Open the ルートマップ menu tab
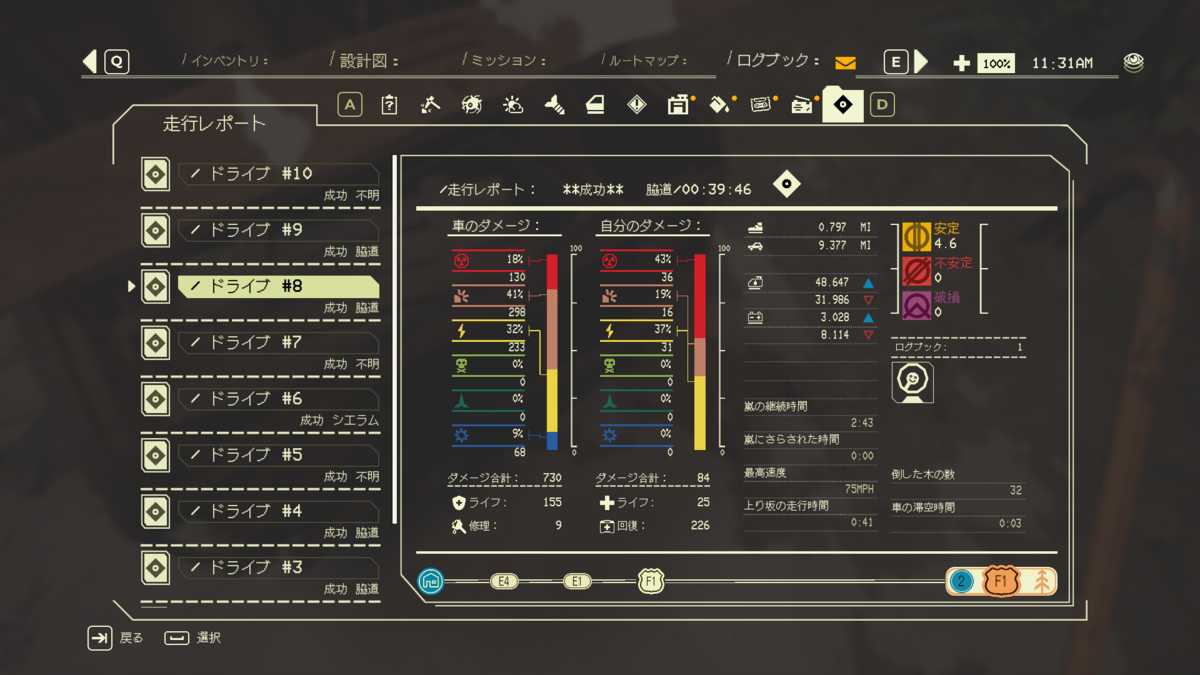This screenshot has width=1200, height=675. coord(648,61)
